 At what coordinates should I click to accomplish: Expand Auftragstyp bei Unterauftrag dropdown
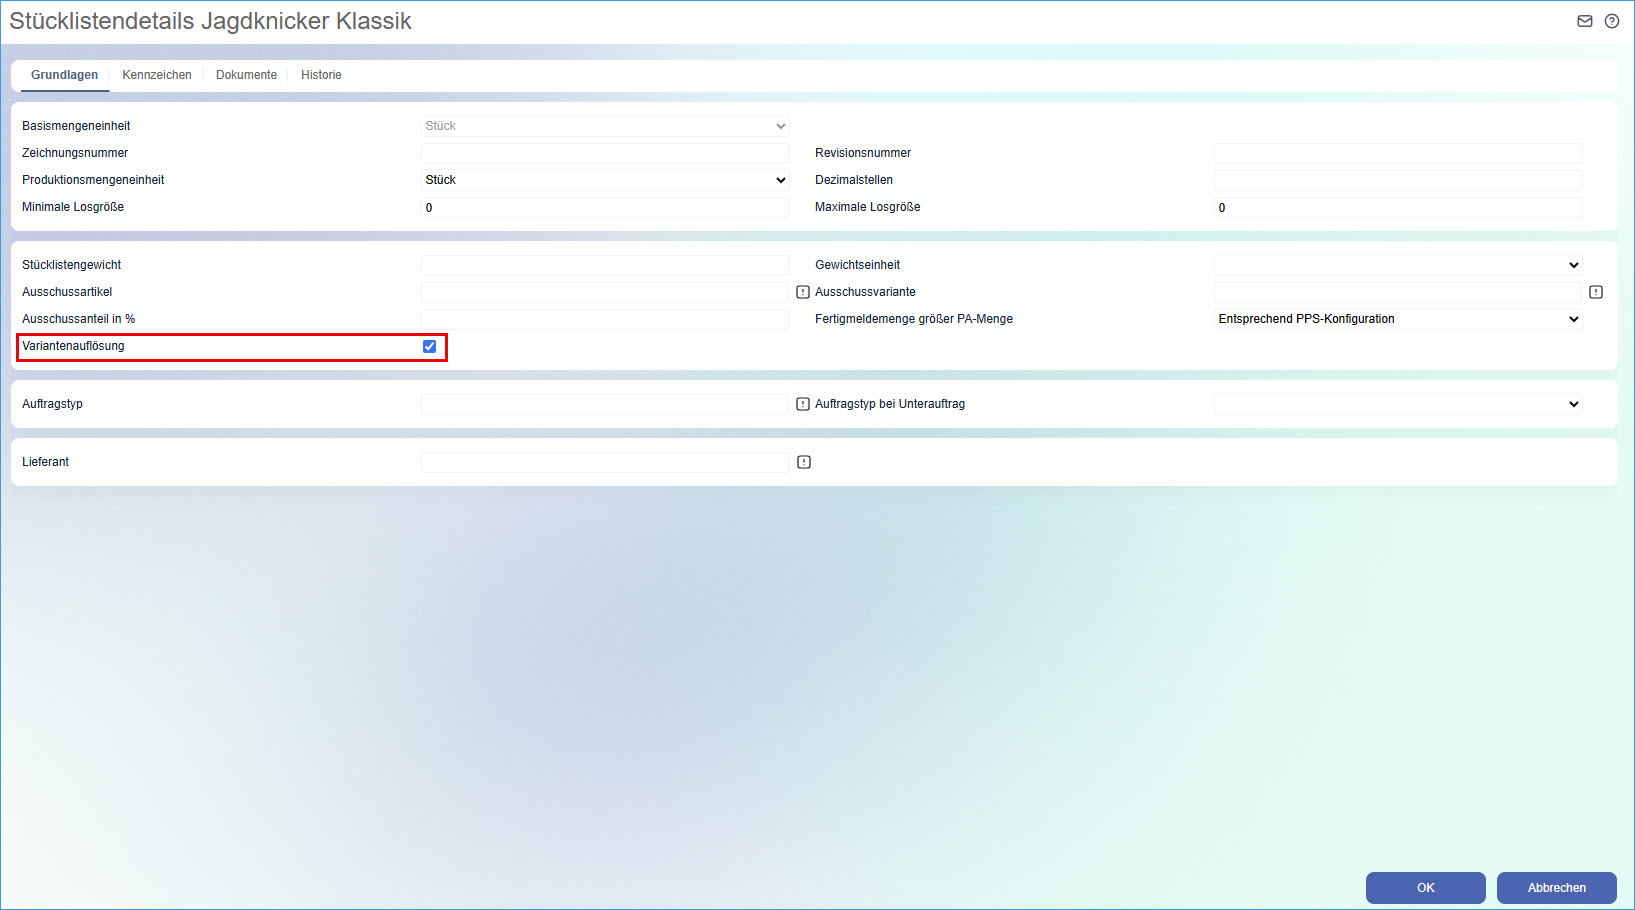1398,404
